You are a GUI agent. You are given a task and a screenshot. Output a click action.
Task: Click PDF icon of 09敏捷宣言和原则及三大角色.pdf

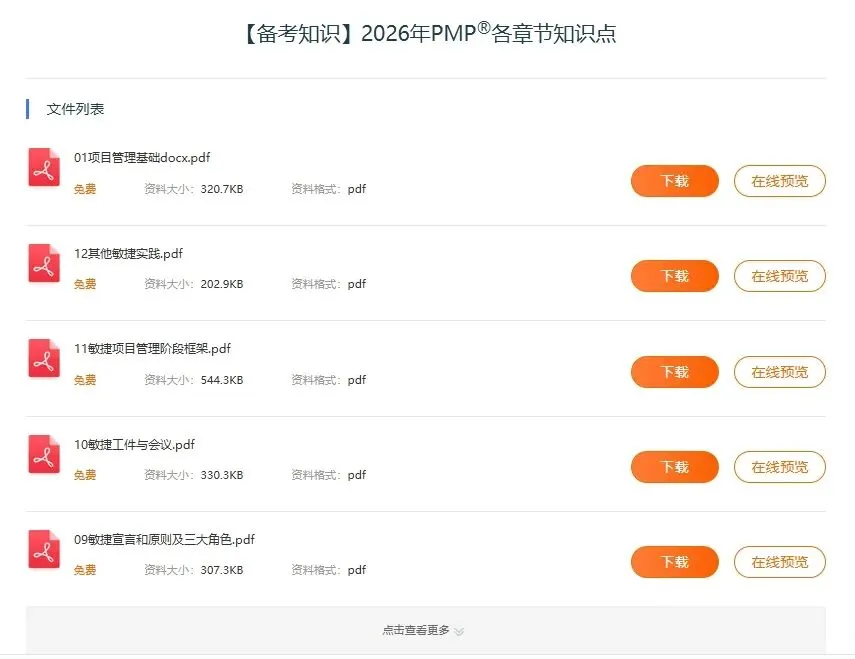(x=44, y=549)
